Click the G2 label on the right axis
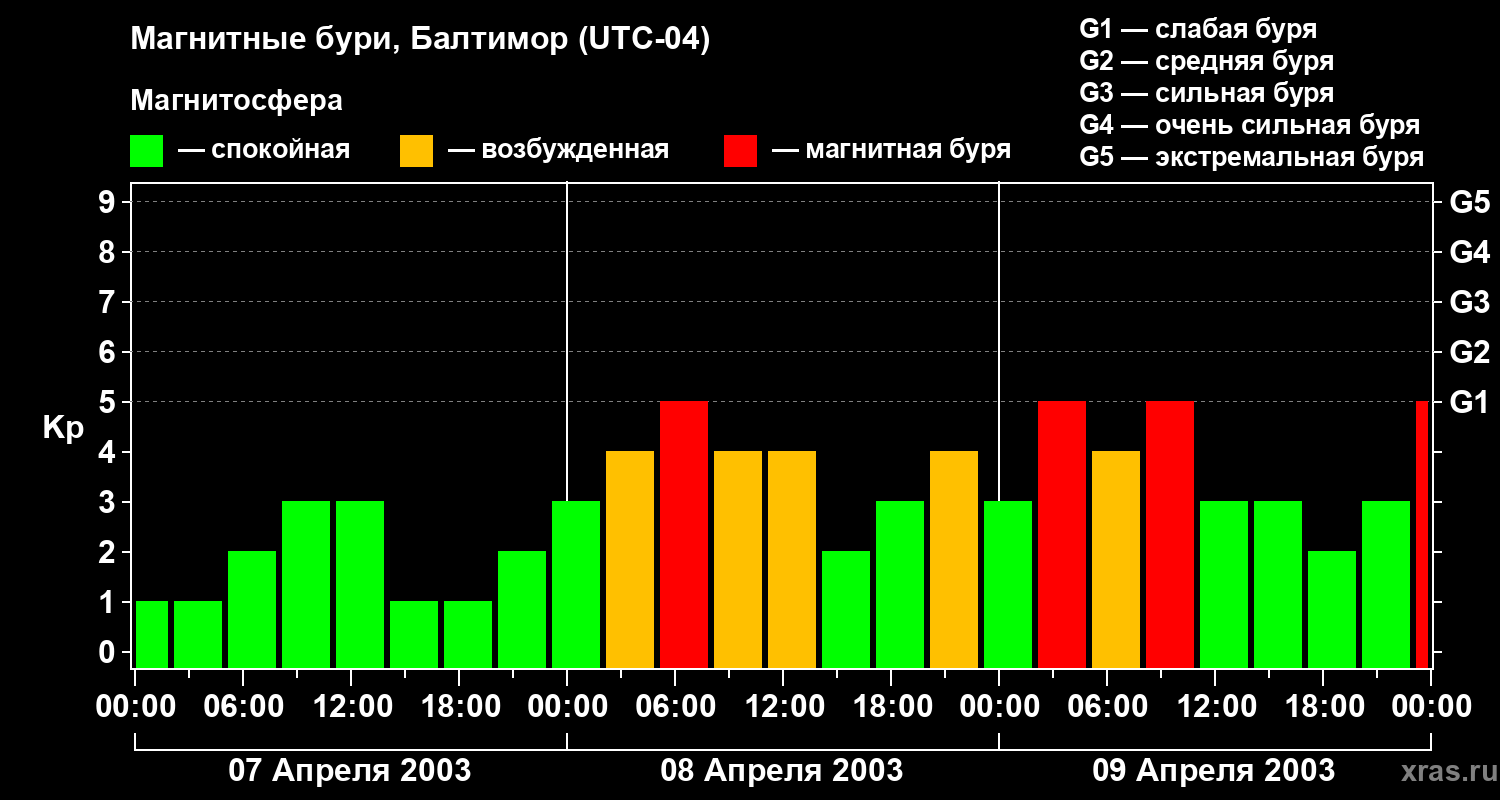Viewport: 1500px width, 800px height. pos(1470,352)
